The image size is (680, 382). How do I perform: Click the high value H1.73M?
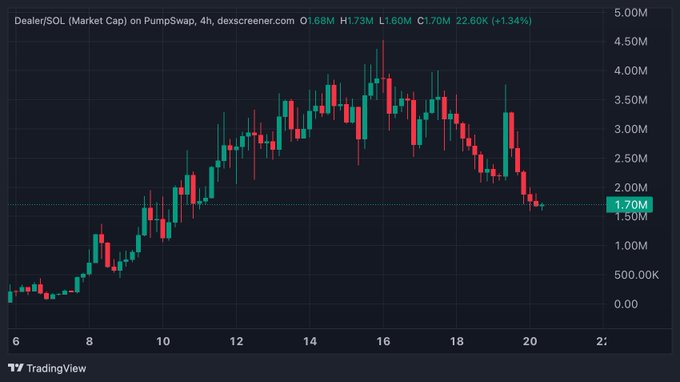pyautogui.click(x=356, y=21)
